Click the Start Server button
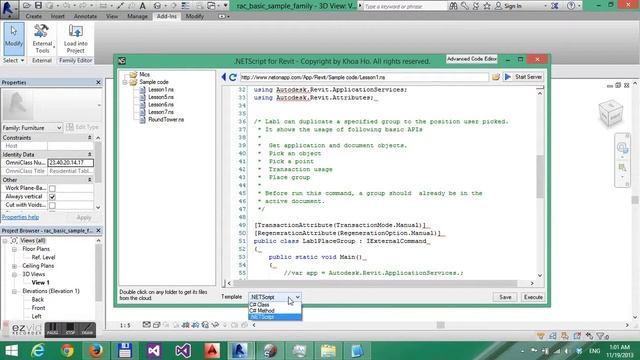 point(524,77)
